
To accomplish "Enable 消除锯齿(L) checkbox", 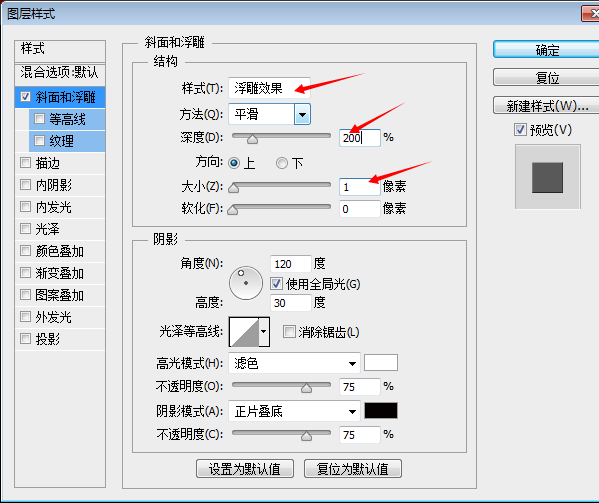I will tap(289, 332).
